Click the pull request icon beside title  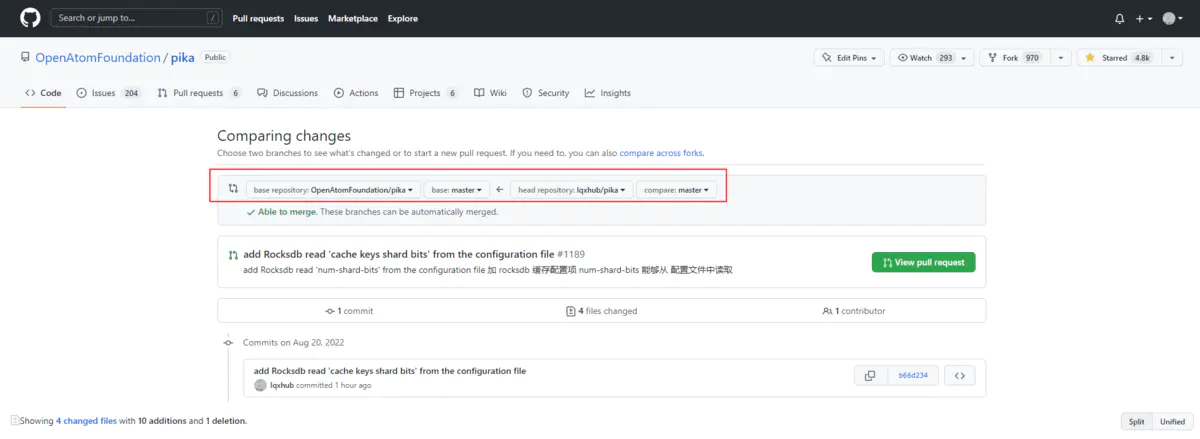233,255
